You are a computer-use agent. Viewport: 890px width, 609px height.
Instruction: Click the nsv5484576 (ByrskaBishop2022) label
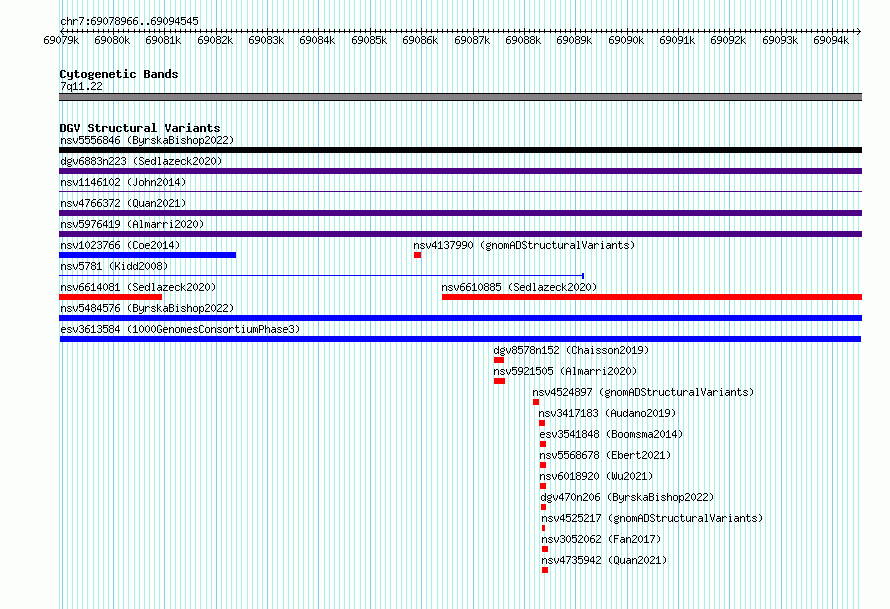[147, 308]
